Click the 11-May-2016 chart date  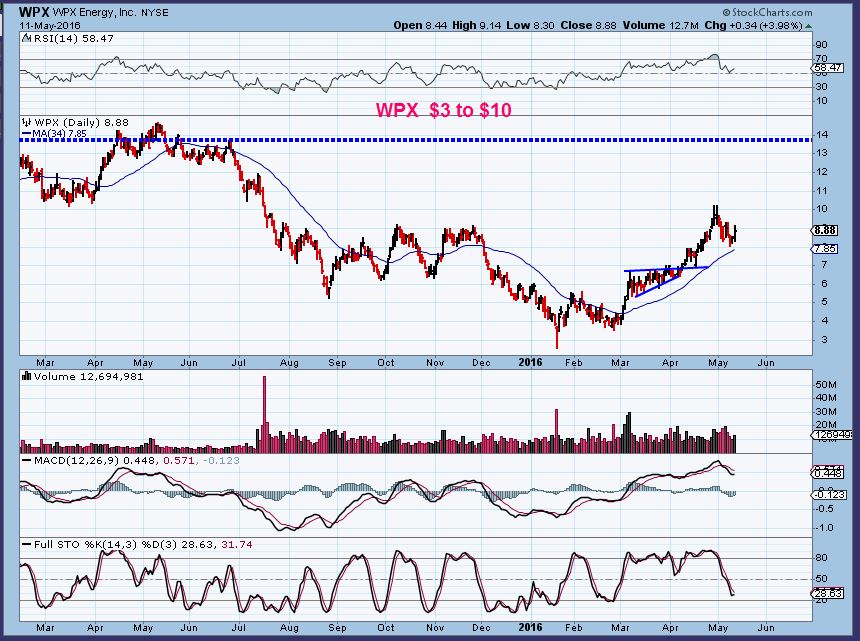pyautogui.click(x=49, y=26)
